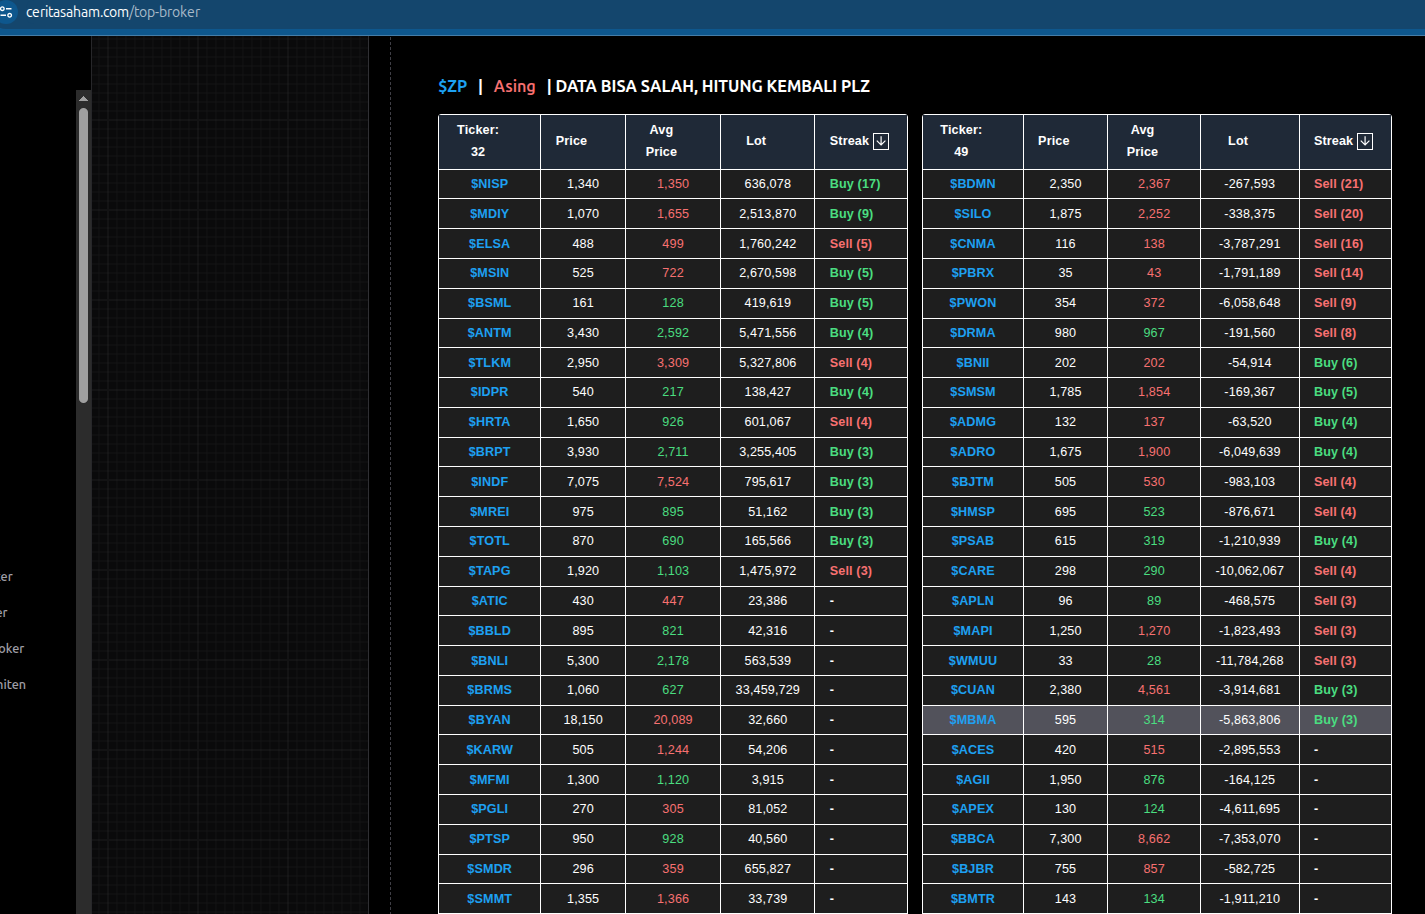
Task: Click the sidebar scrollbar thumb
Action: click(x=83, y=255)
